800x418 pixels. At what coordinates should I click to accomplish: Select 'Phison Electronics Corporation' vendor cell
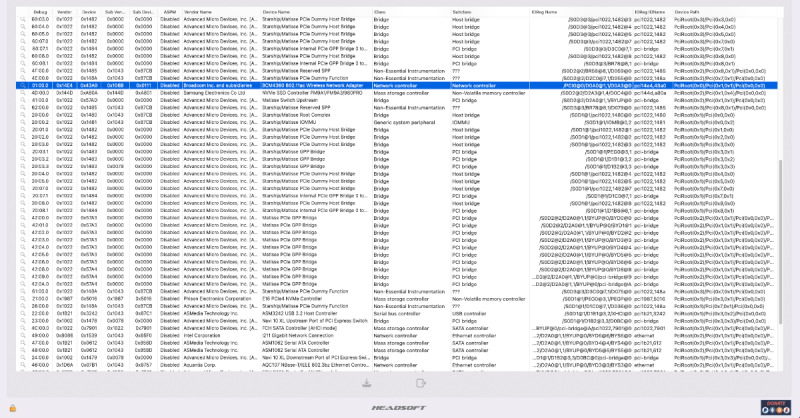click(217, 299)
